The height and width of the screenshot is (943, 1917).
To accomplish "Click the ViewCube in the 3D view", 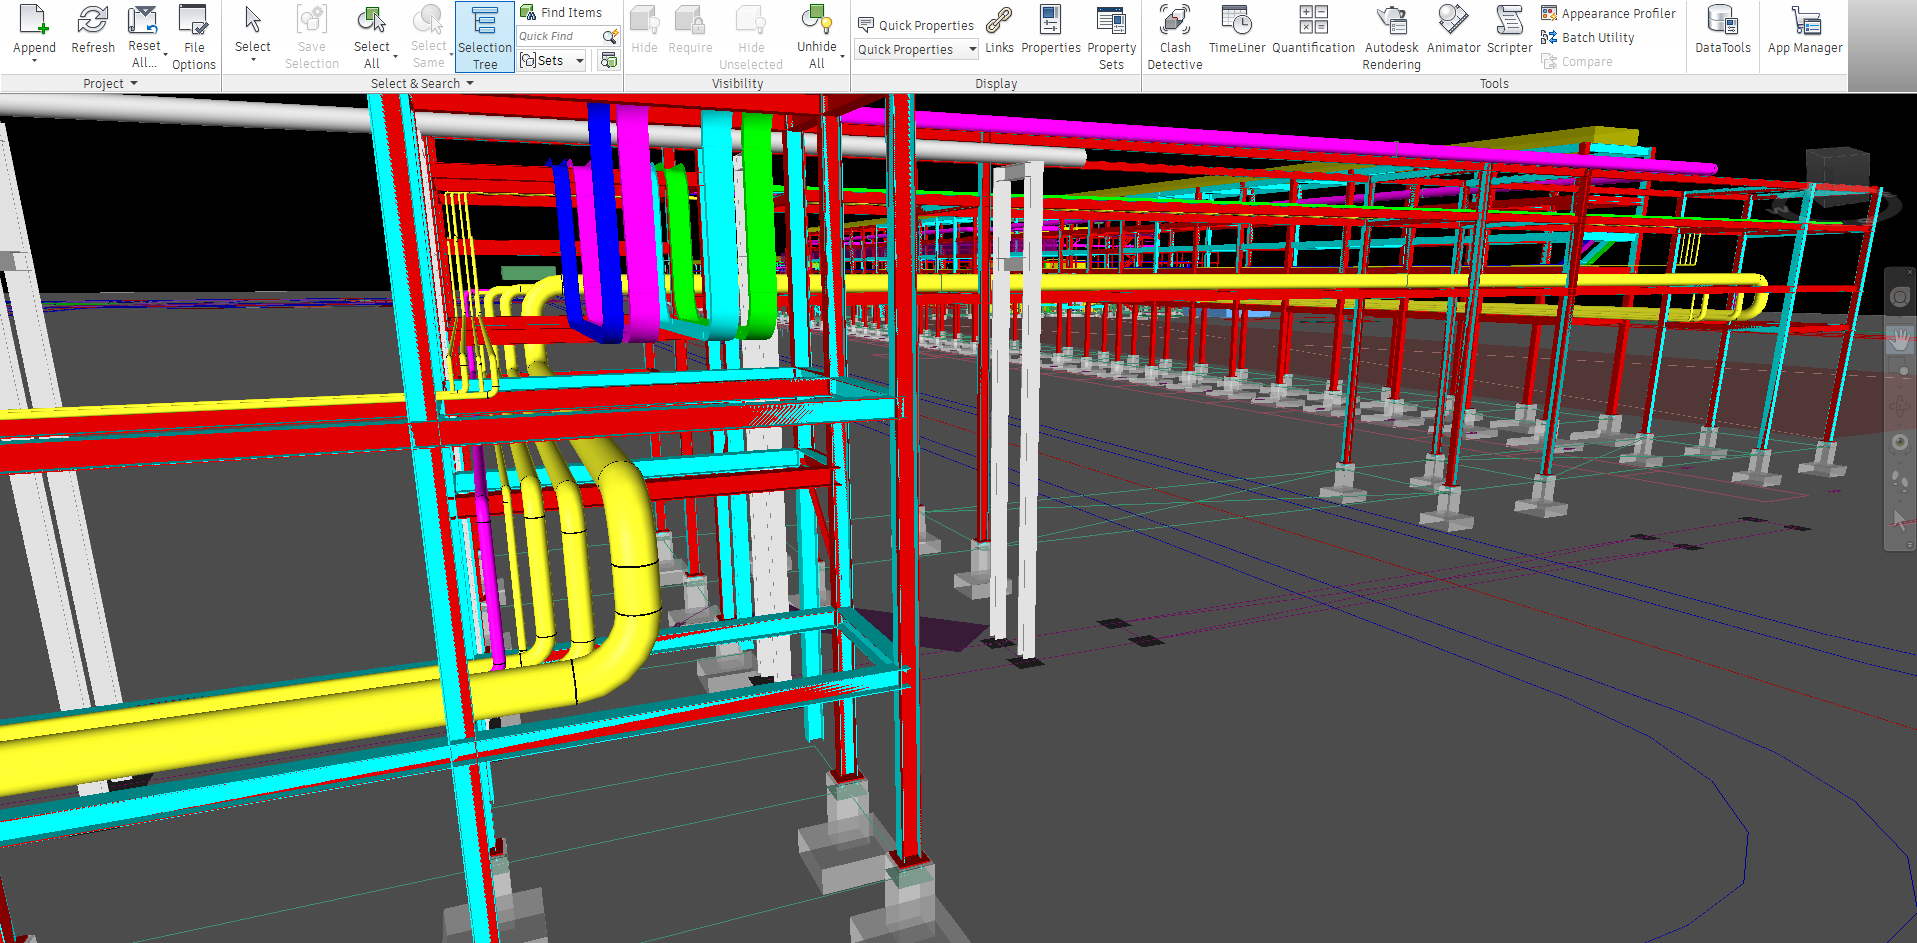I will pos(1836,175).
